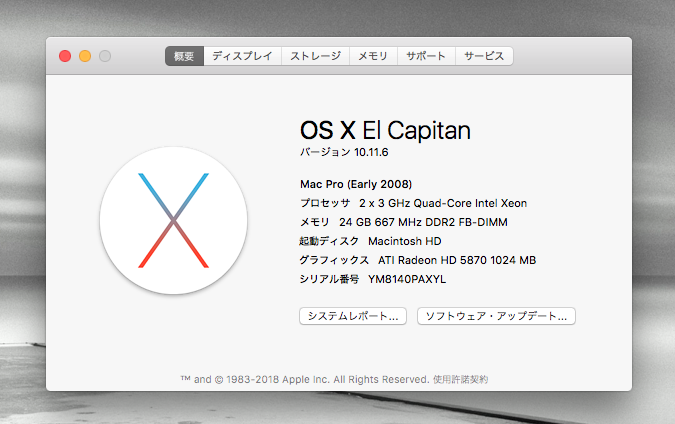Click 24 GB 667 MHz DDR2 FB-DIMM
The height and width of the screenshot is (424, 675).
pyautogui.click(x=423, y=222)
